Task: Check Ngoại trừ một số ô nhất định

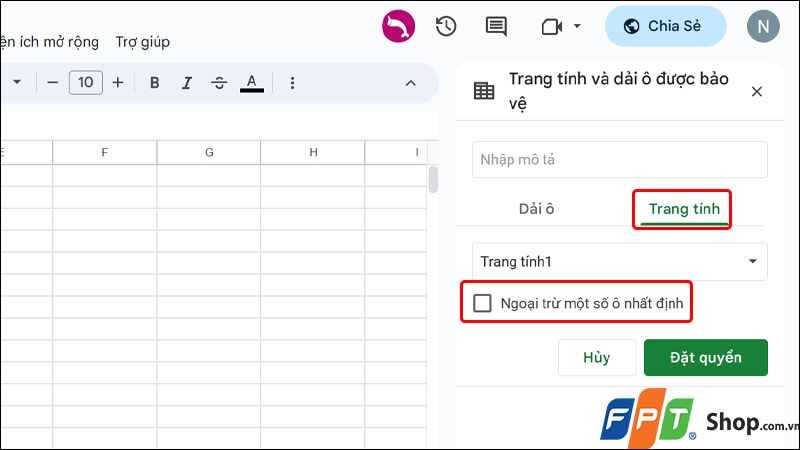Action: pos(482,303)
